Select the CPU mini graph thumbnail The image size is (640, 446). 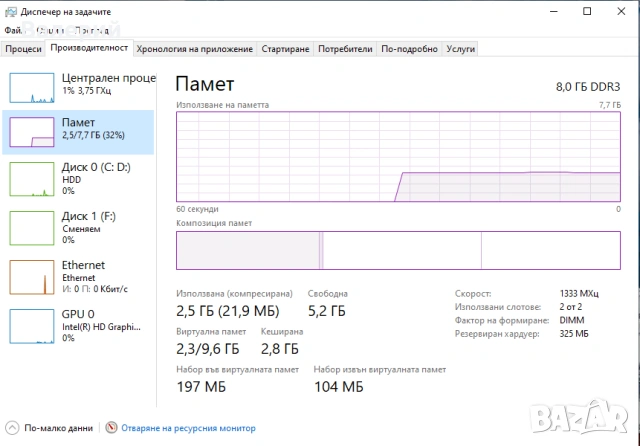(x=32, y=88)
